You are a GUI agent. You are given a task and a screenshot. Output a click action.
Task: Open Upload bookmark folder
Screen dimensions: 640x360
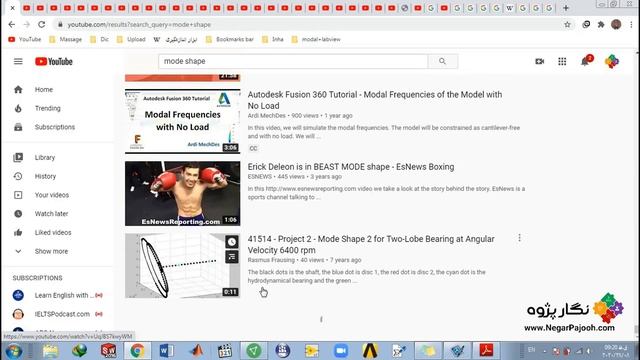coord(131,40)
